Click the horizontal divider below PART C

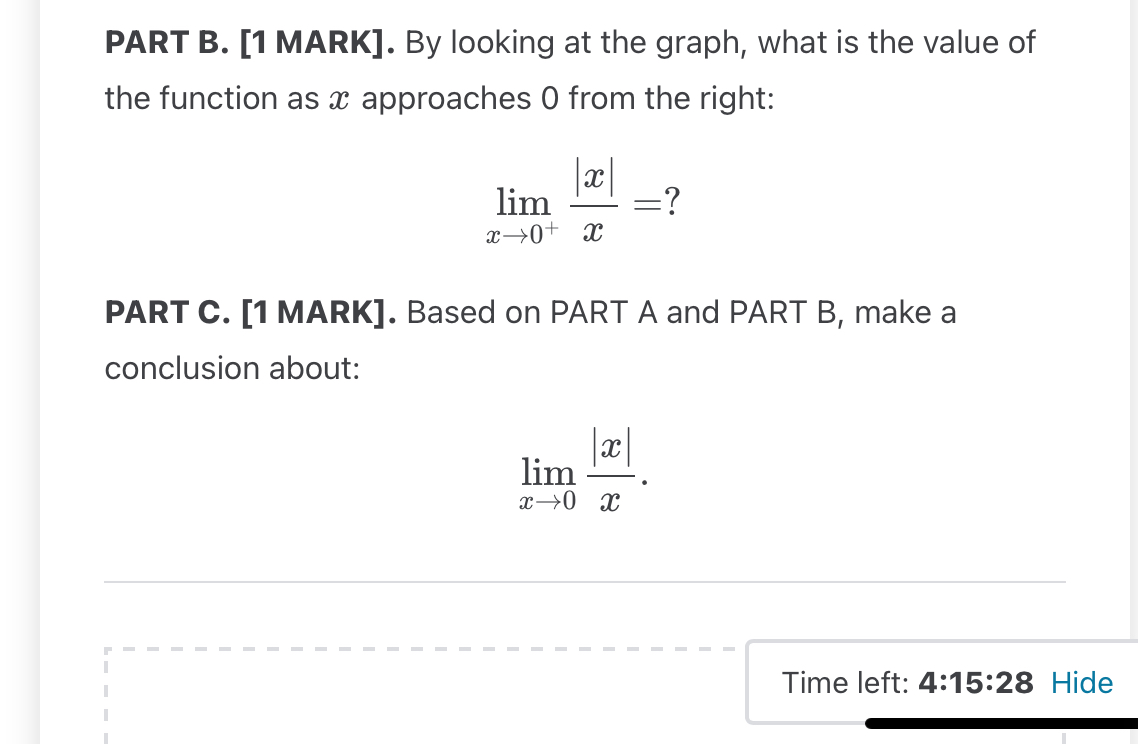pos(585,579)
